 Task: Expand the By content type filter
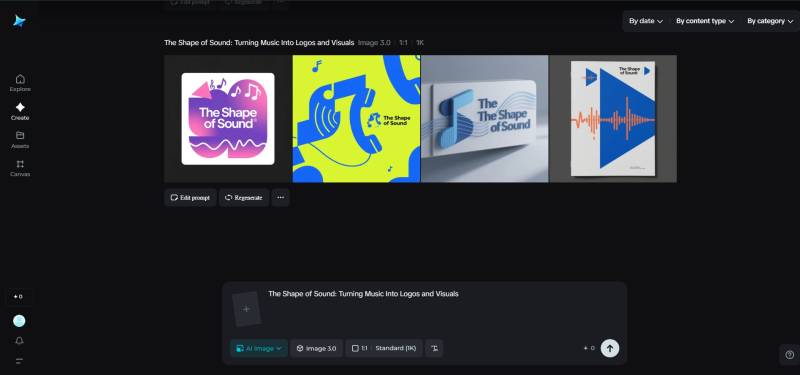[705, 21]
